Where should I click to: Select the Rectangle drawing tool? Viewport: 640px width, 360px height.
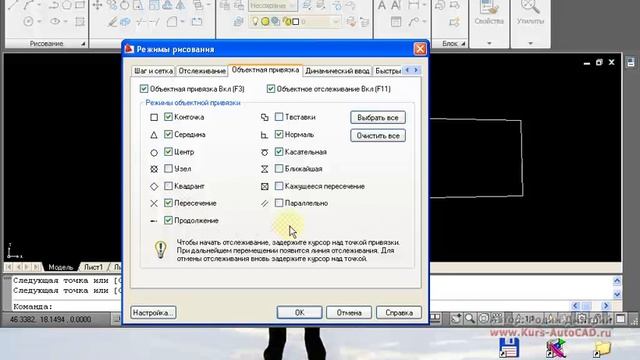[x=80, y=5]
